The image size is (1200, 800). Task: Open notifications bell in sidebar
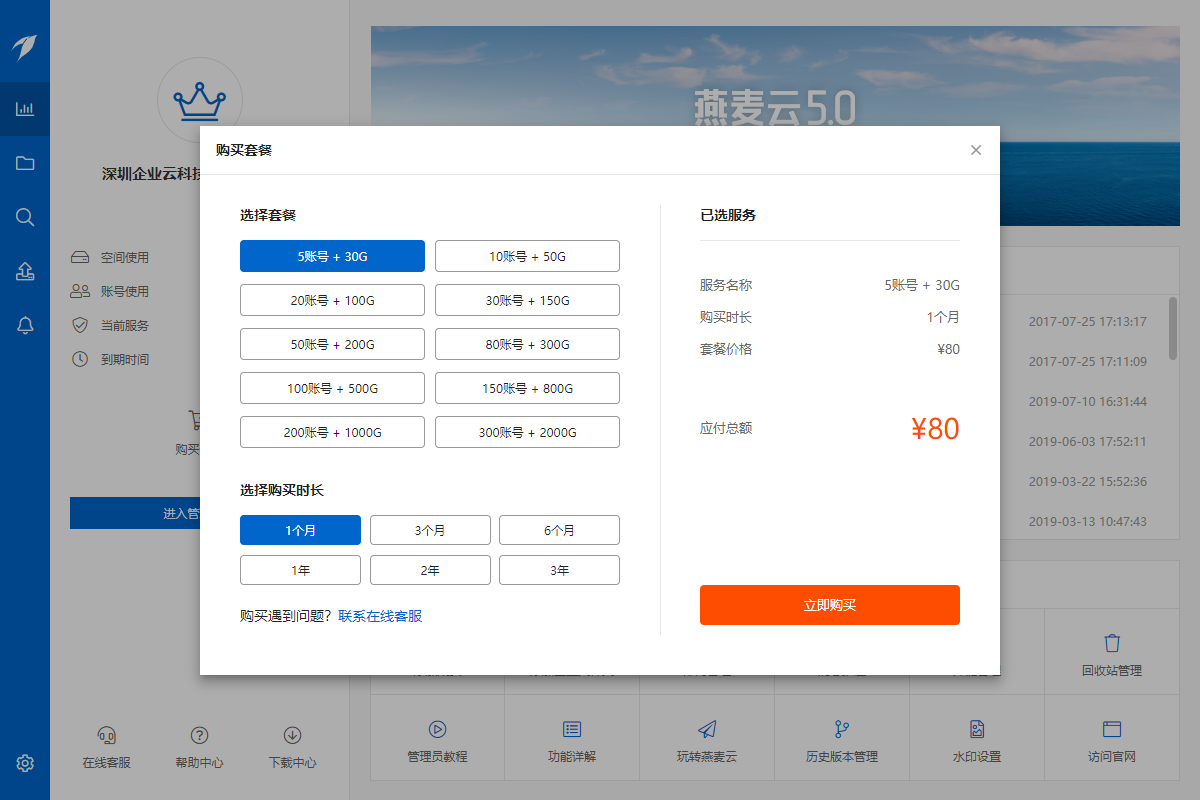pyautogui.click(x=25, y=325)
